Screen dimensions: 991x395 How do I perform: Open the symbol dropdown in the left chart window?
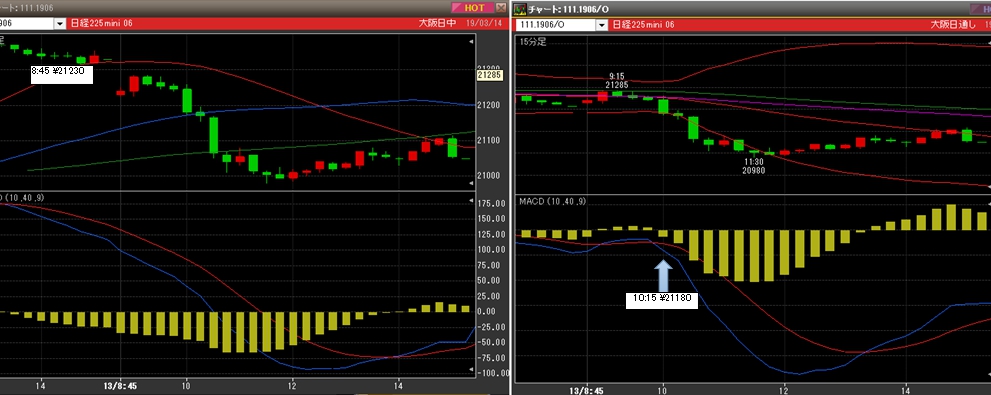[60, 24]
